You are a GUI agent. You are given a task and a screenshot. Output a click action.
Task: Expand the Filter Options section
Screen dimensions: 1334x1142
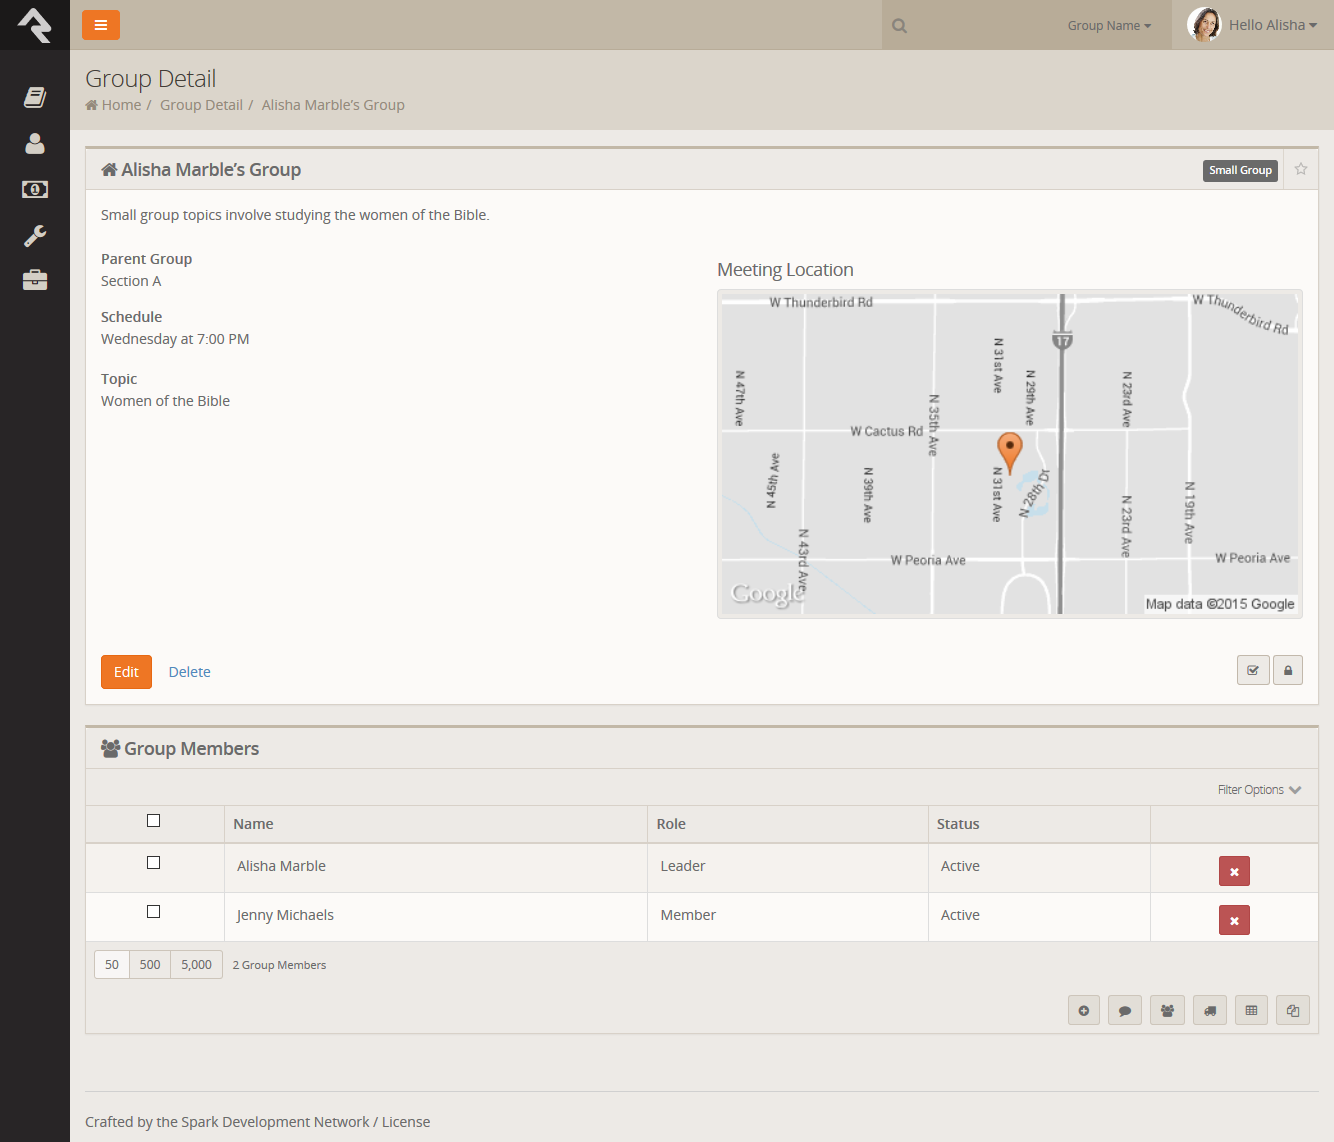tap(1259, 790)
